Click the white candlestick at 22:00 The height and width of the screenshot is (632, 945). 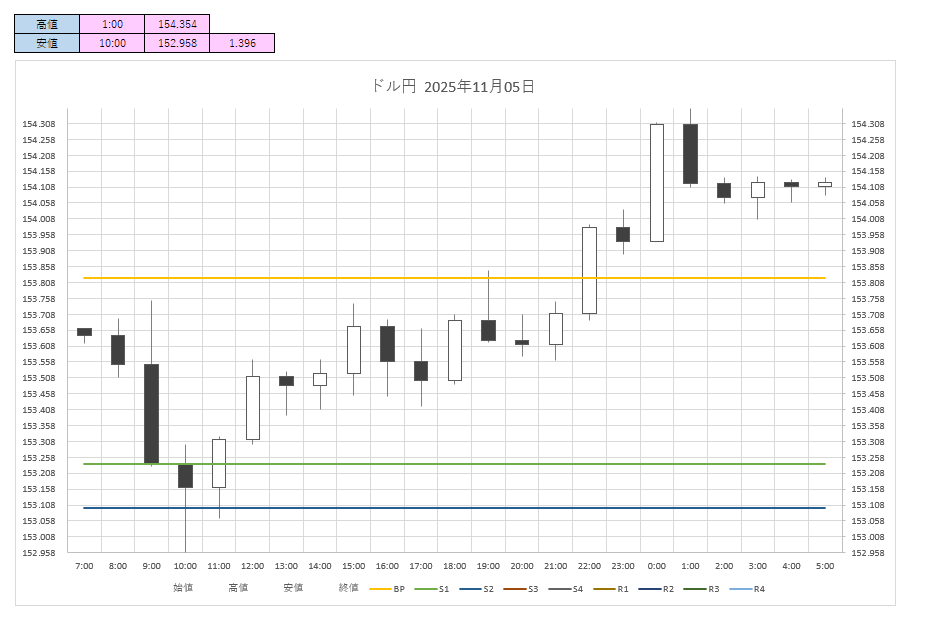click(x=590, y=270)
